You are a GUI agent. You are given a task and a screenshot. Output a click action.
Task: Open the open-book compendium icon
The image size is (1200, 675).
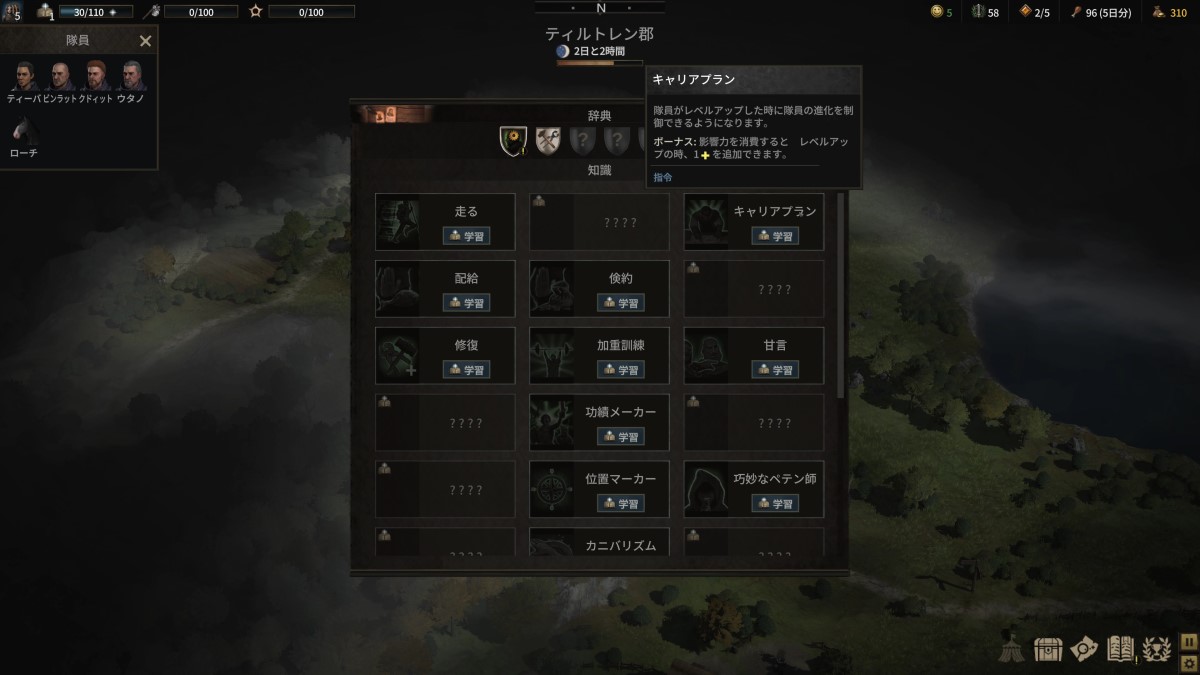[x=1120, y=649]
